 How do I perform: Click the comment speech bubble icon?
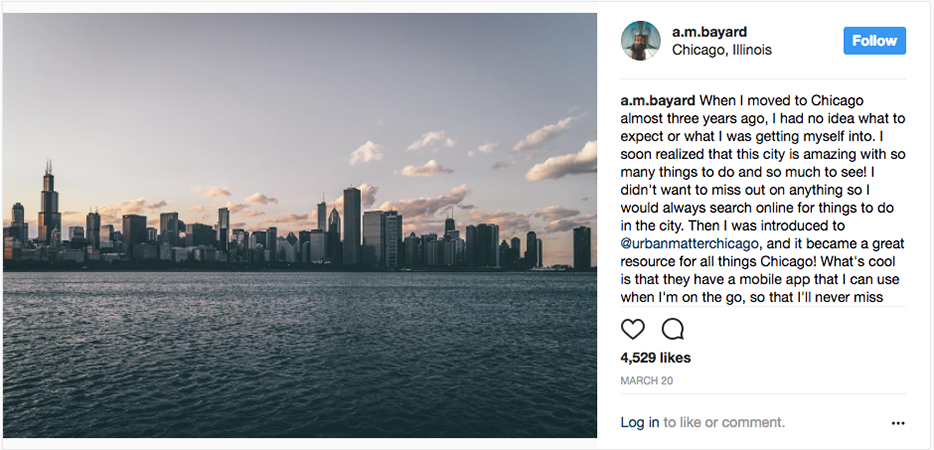673,329
